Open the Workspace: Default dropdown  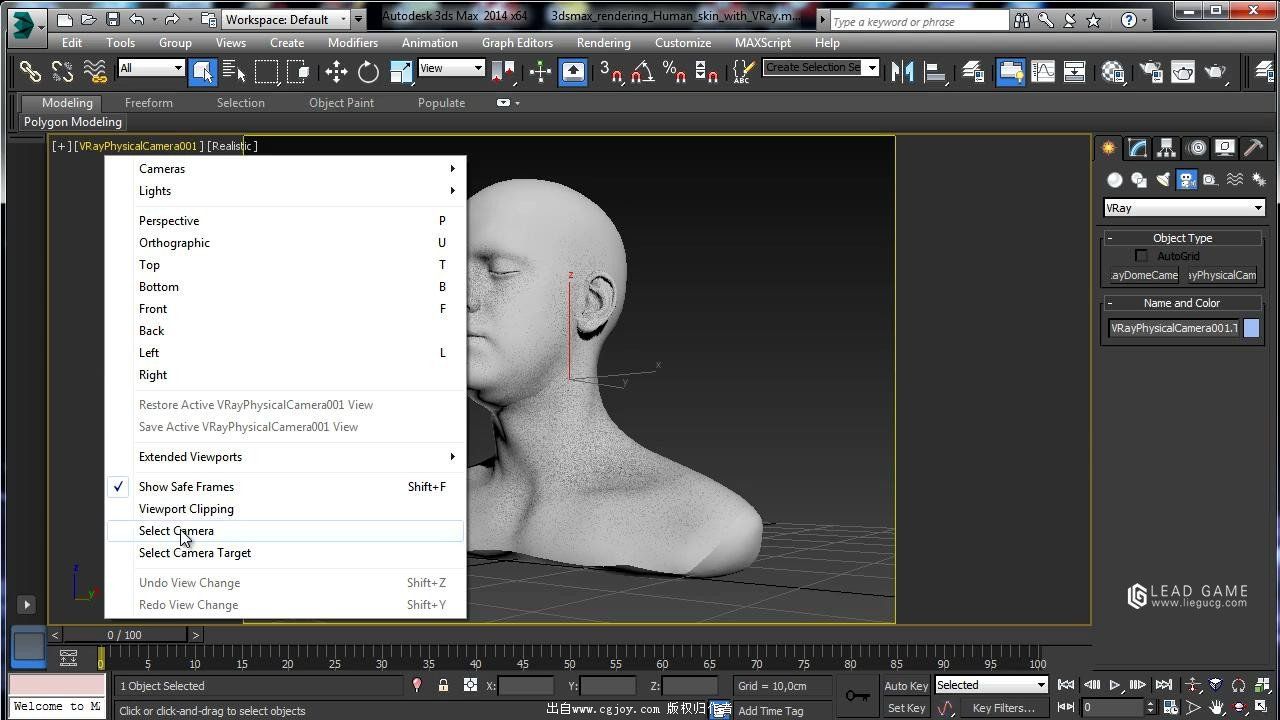(x=286, y=19)
